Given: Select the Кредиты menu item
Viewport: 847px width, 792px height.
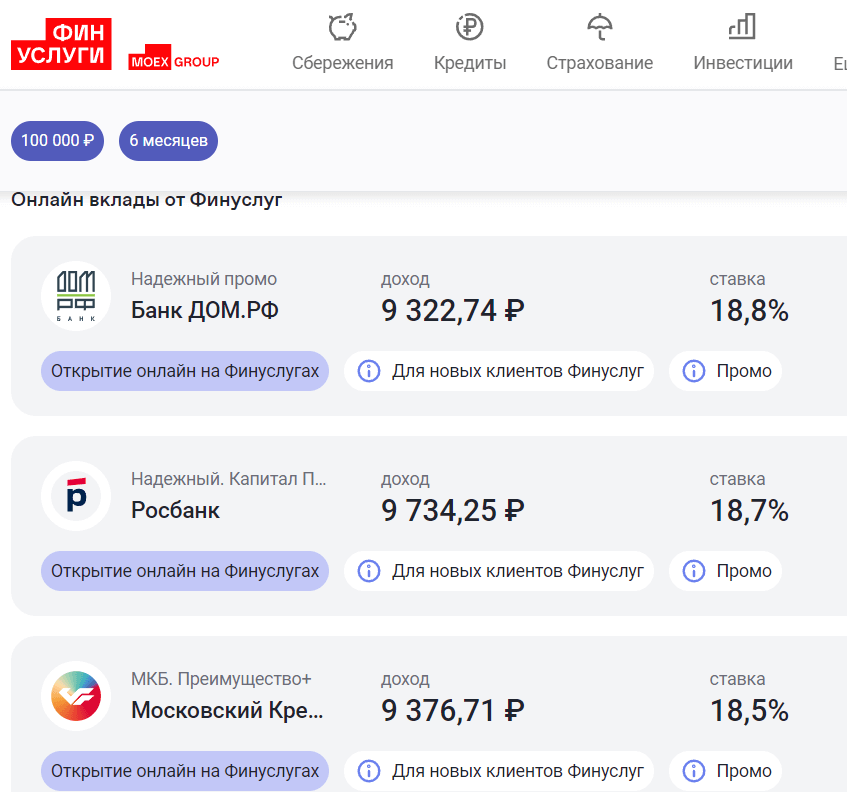Looking at the screenshot, I should (470, 60).
